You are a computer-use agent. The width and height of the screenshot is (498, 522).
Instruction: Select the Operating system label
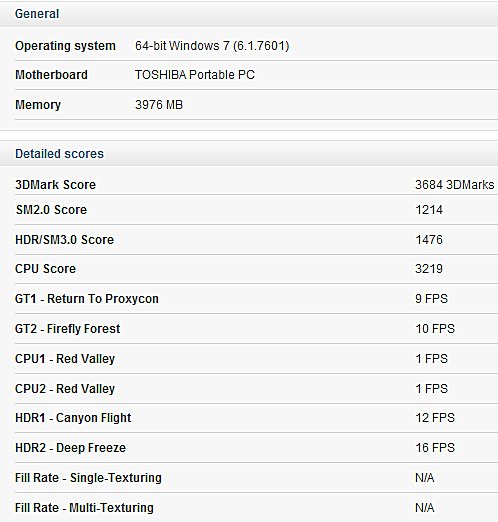coord(65,46)
